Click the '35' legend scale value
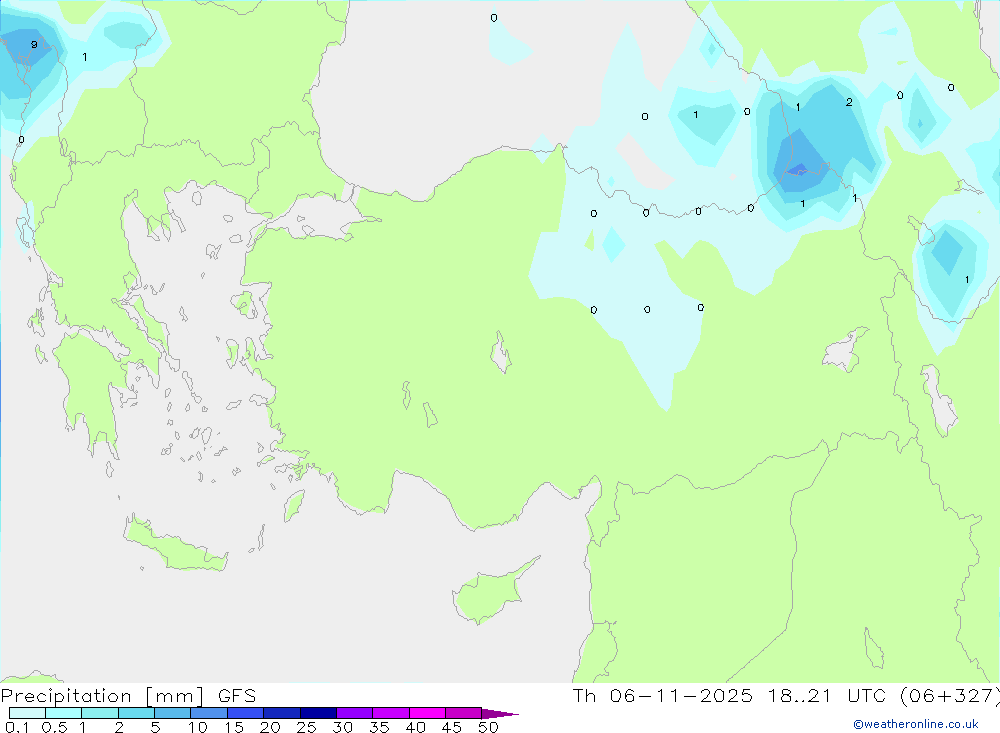The image size is (1000, 733). pyautogui.click(x=379, y=727)
